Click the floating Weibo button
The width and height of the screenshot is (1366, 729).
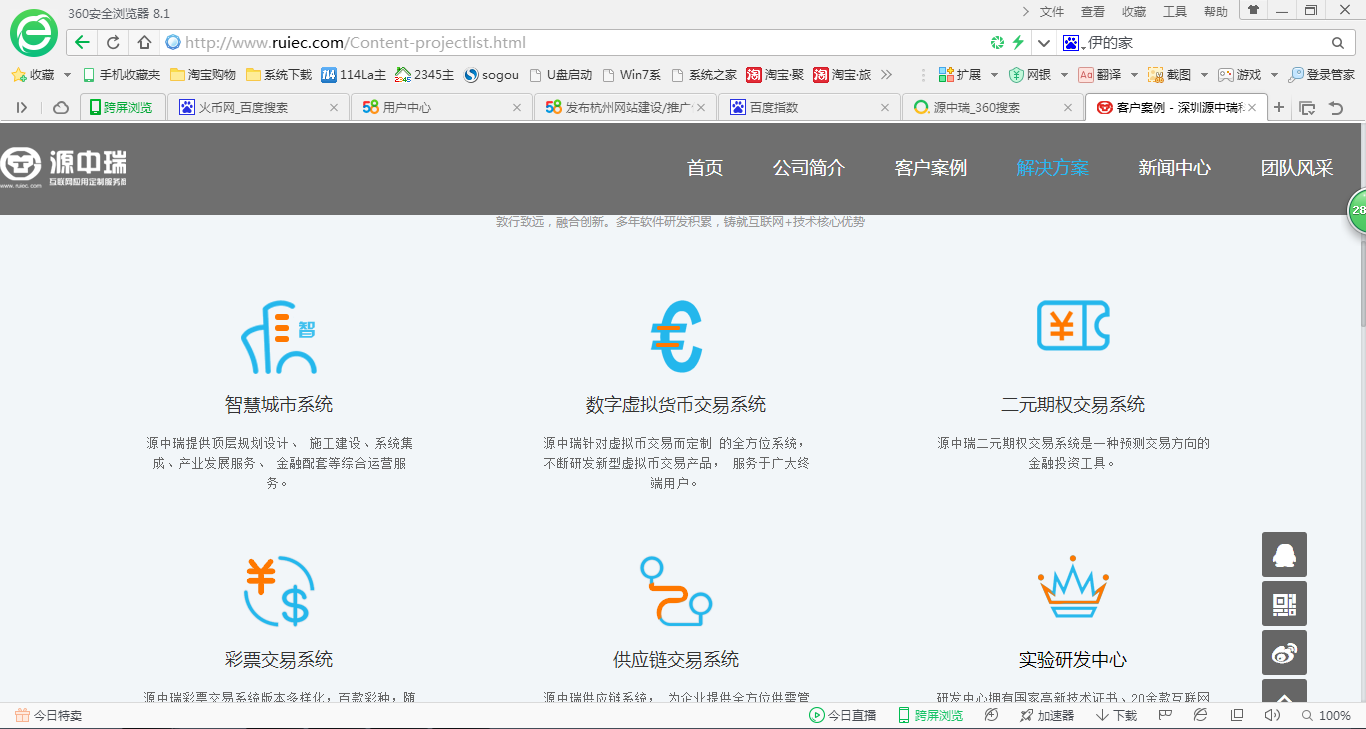[1284, 653]
